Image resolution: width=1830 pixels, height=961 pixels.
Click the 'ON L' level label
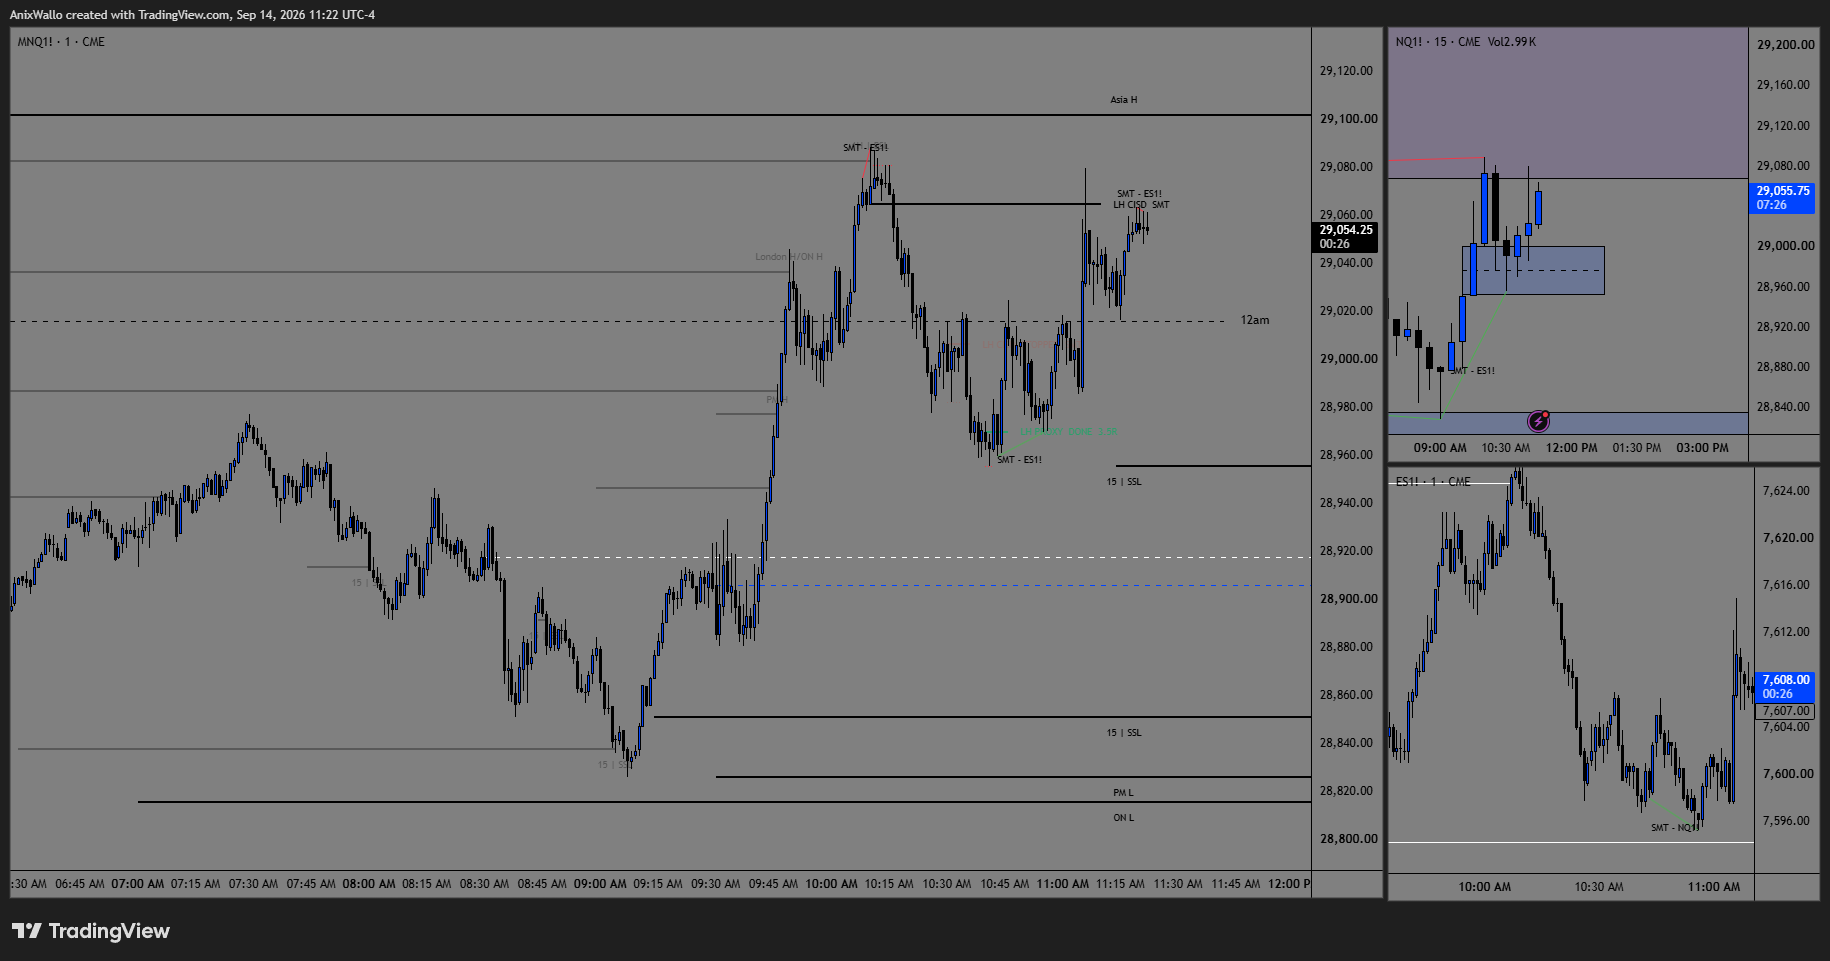[x=1123, y=818]
